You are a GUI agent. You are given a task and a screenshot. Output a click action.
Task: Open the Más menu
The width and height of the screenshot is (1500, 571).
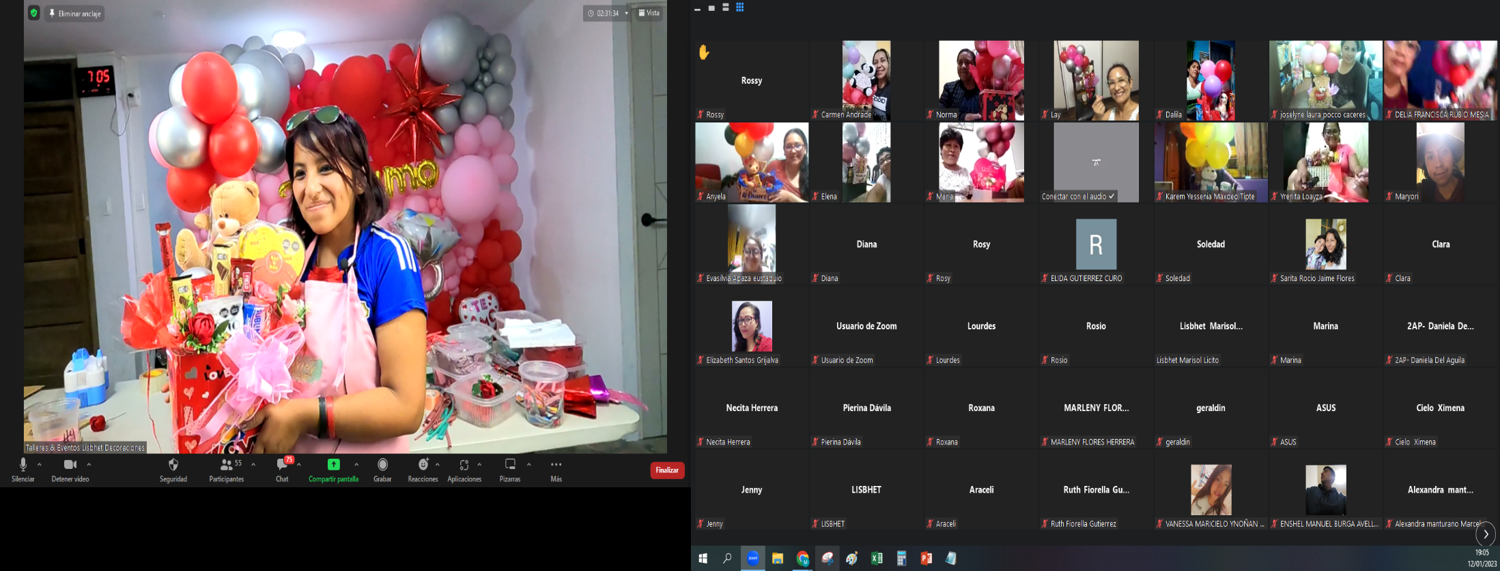tap(556, 469)
